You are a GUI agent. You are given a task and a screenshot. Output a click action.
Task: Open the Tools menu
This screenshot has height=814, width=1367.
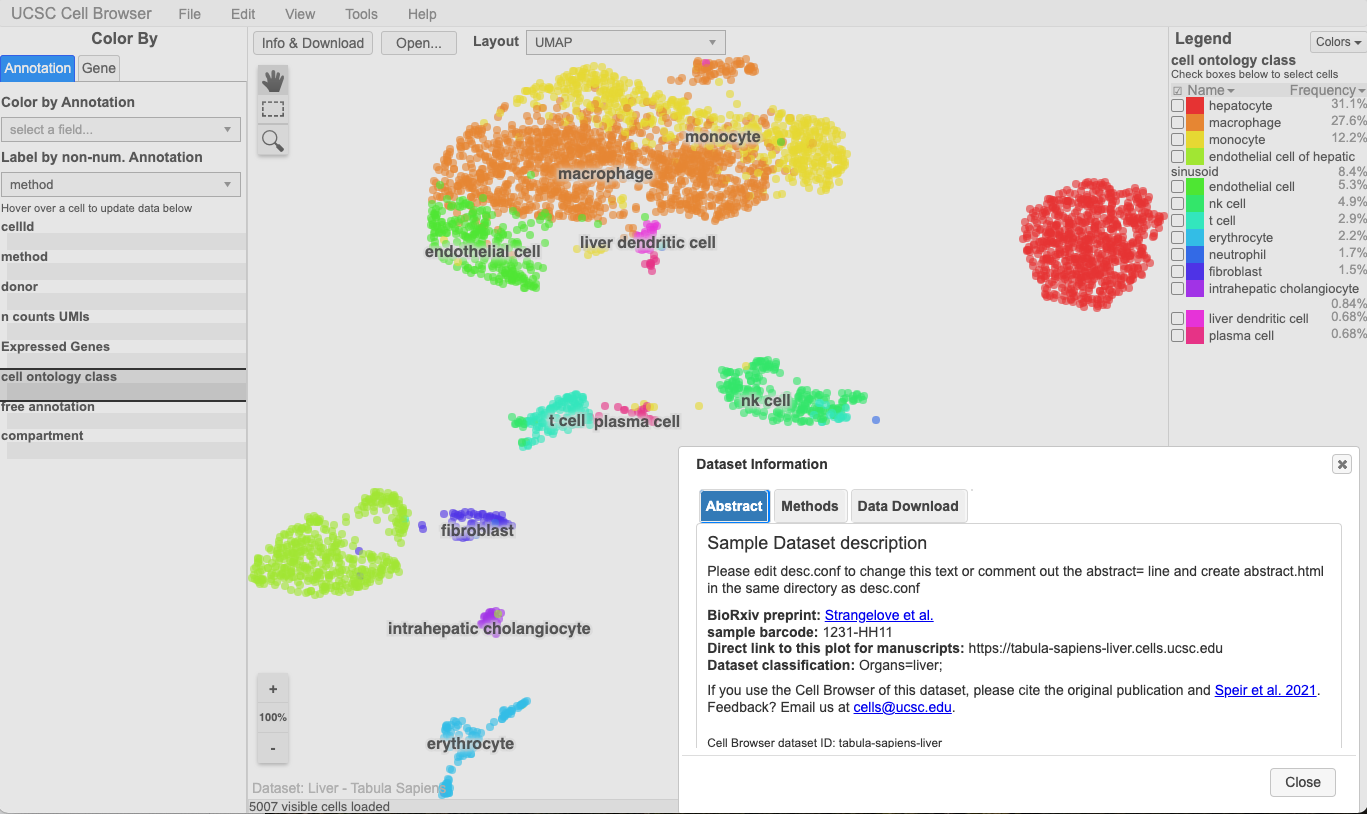[361, 14]
